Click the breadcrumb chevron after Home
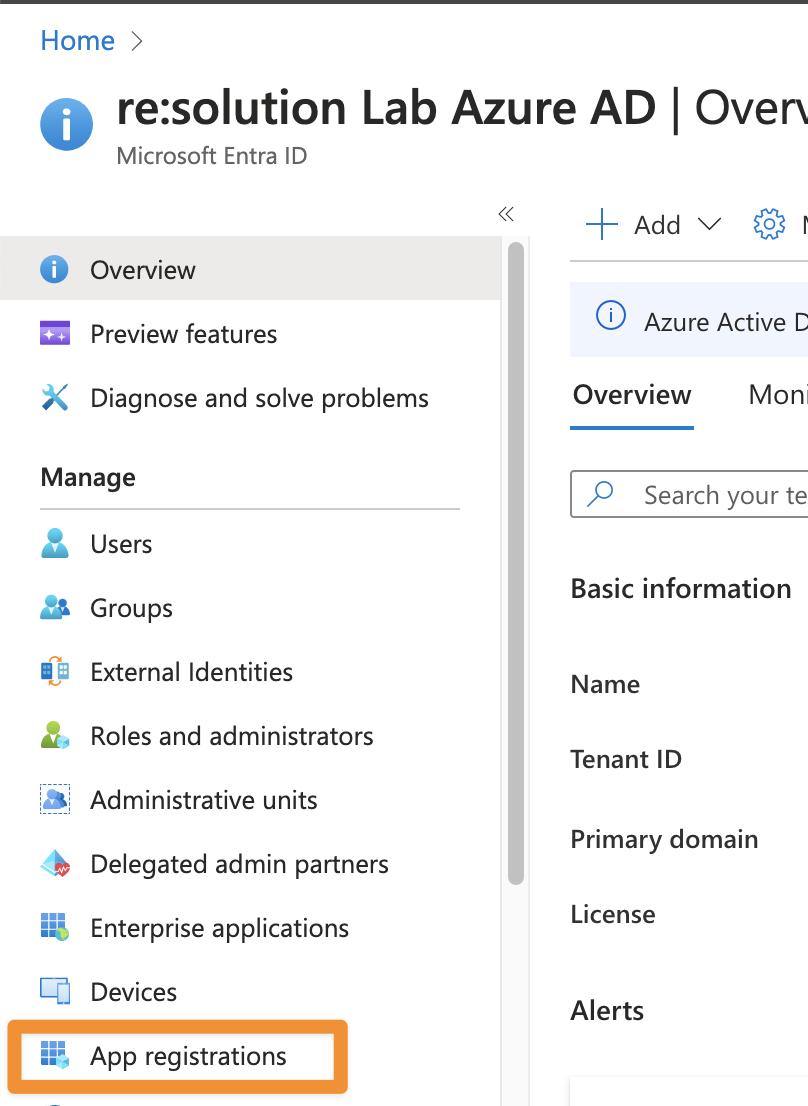 click(137, 42)
